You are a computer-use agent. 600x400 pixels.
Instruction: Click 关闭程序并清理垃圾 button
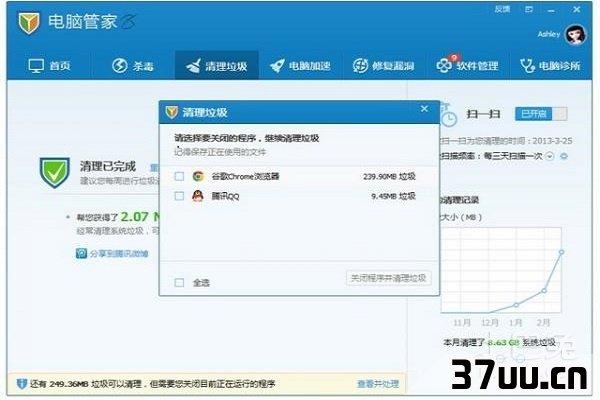tap(388, 278)
